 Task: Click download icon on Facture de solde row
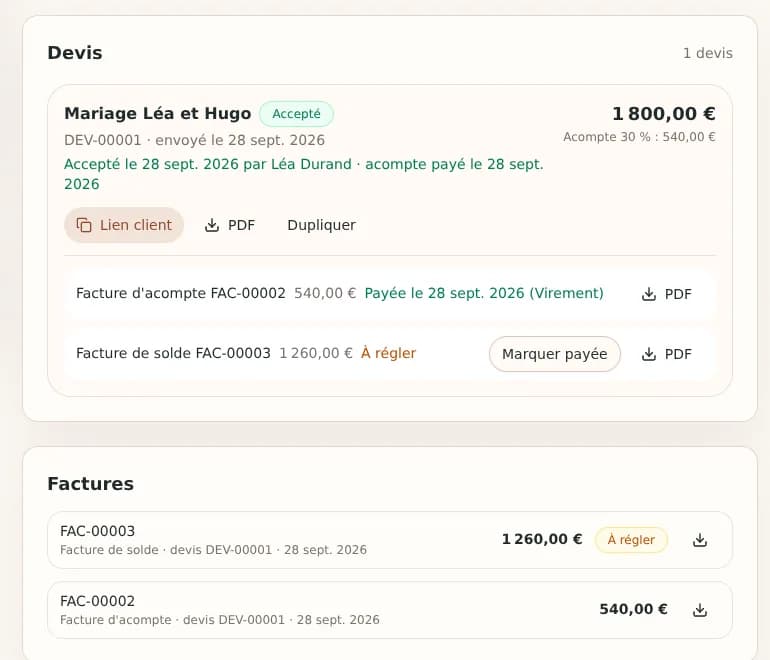click(649, 354)
